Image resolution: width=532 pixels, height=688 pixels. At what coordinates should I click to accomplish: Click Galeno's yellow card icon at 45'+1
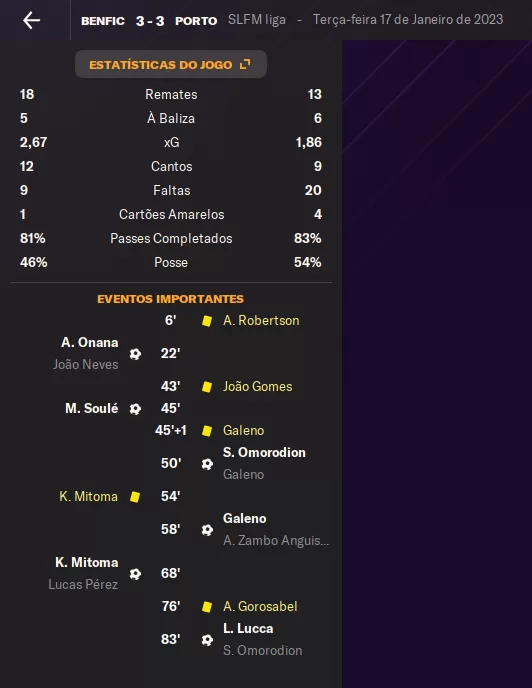(207, 430)
